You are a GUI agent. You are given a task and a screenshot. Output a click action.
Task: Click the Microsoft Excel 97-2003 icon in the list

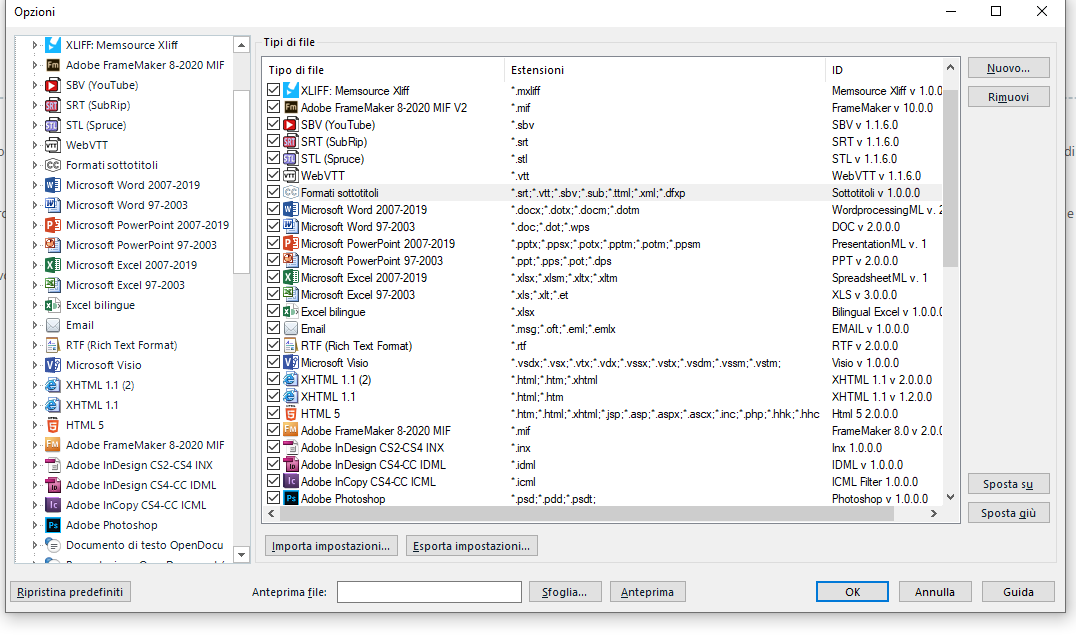click(291, 294)
